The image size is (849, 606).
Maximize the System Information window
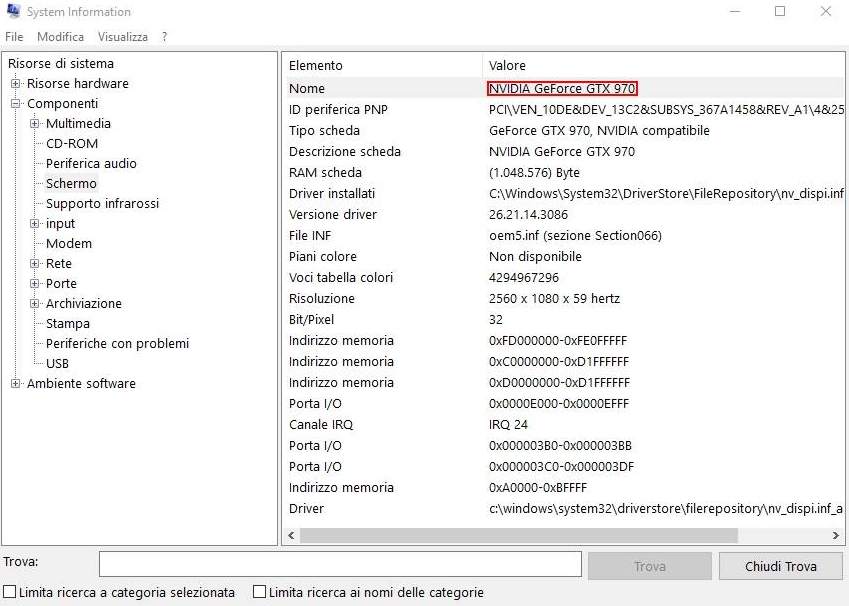tap(780, 11)
